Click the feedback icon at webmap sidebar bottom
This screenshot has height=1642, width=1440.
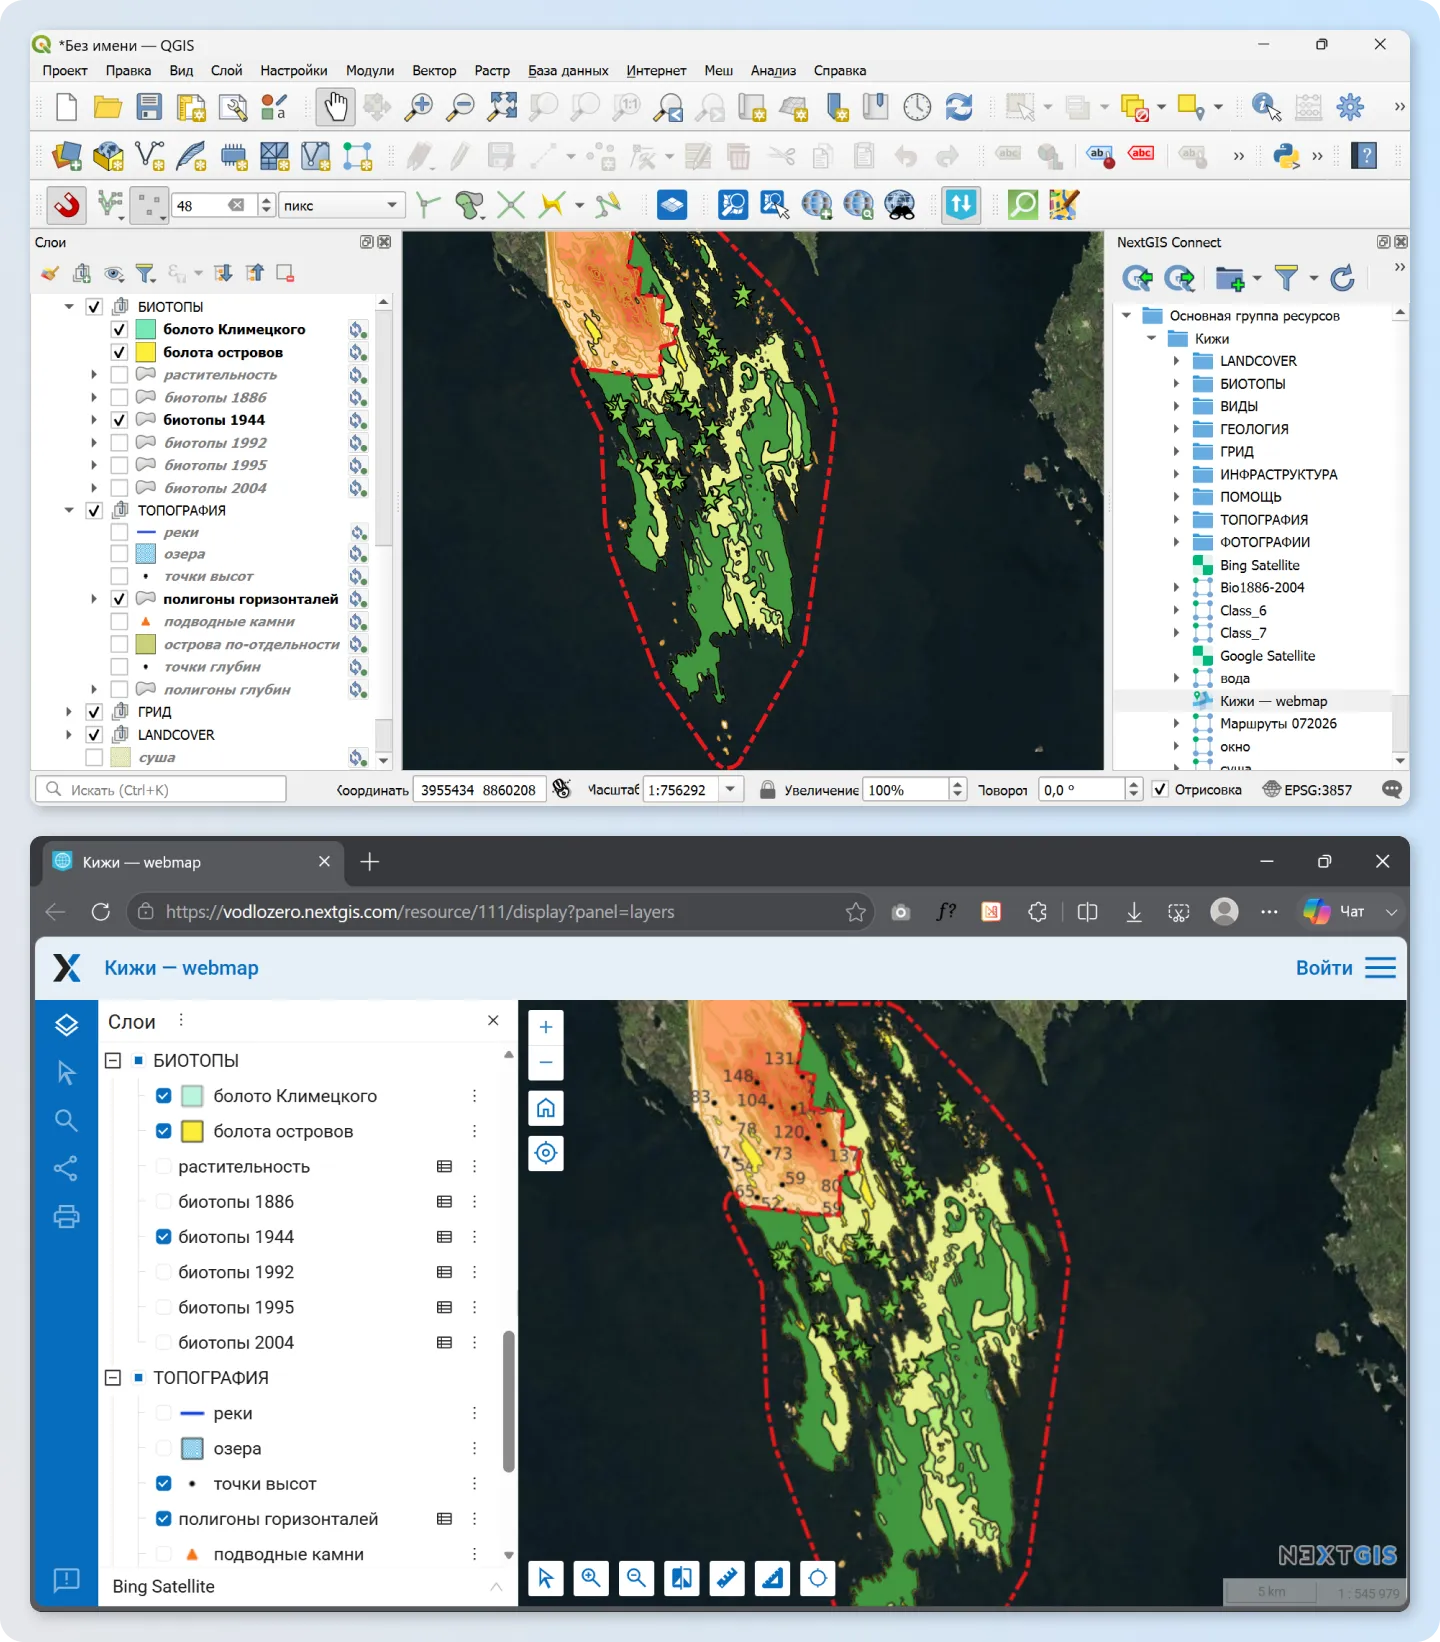(66, 1580)
